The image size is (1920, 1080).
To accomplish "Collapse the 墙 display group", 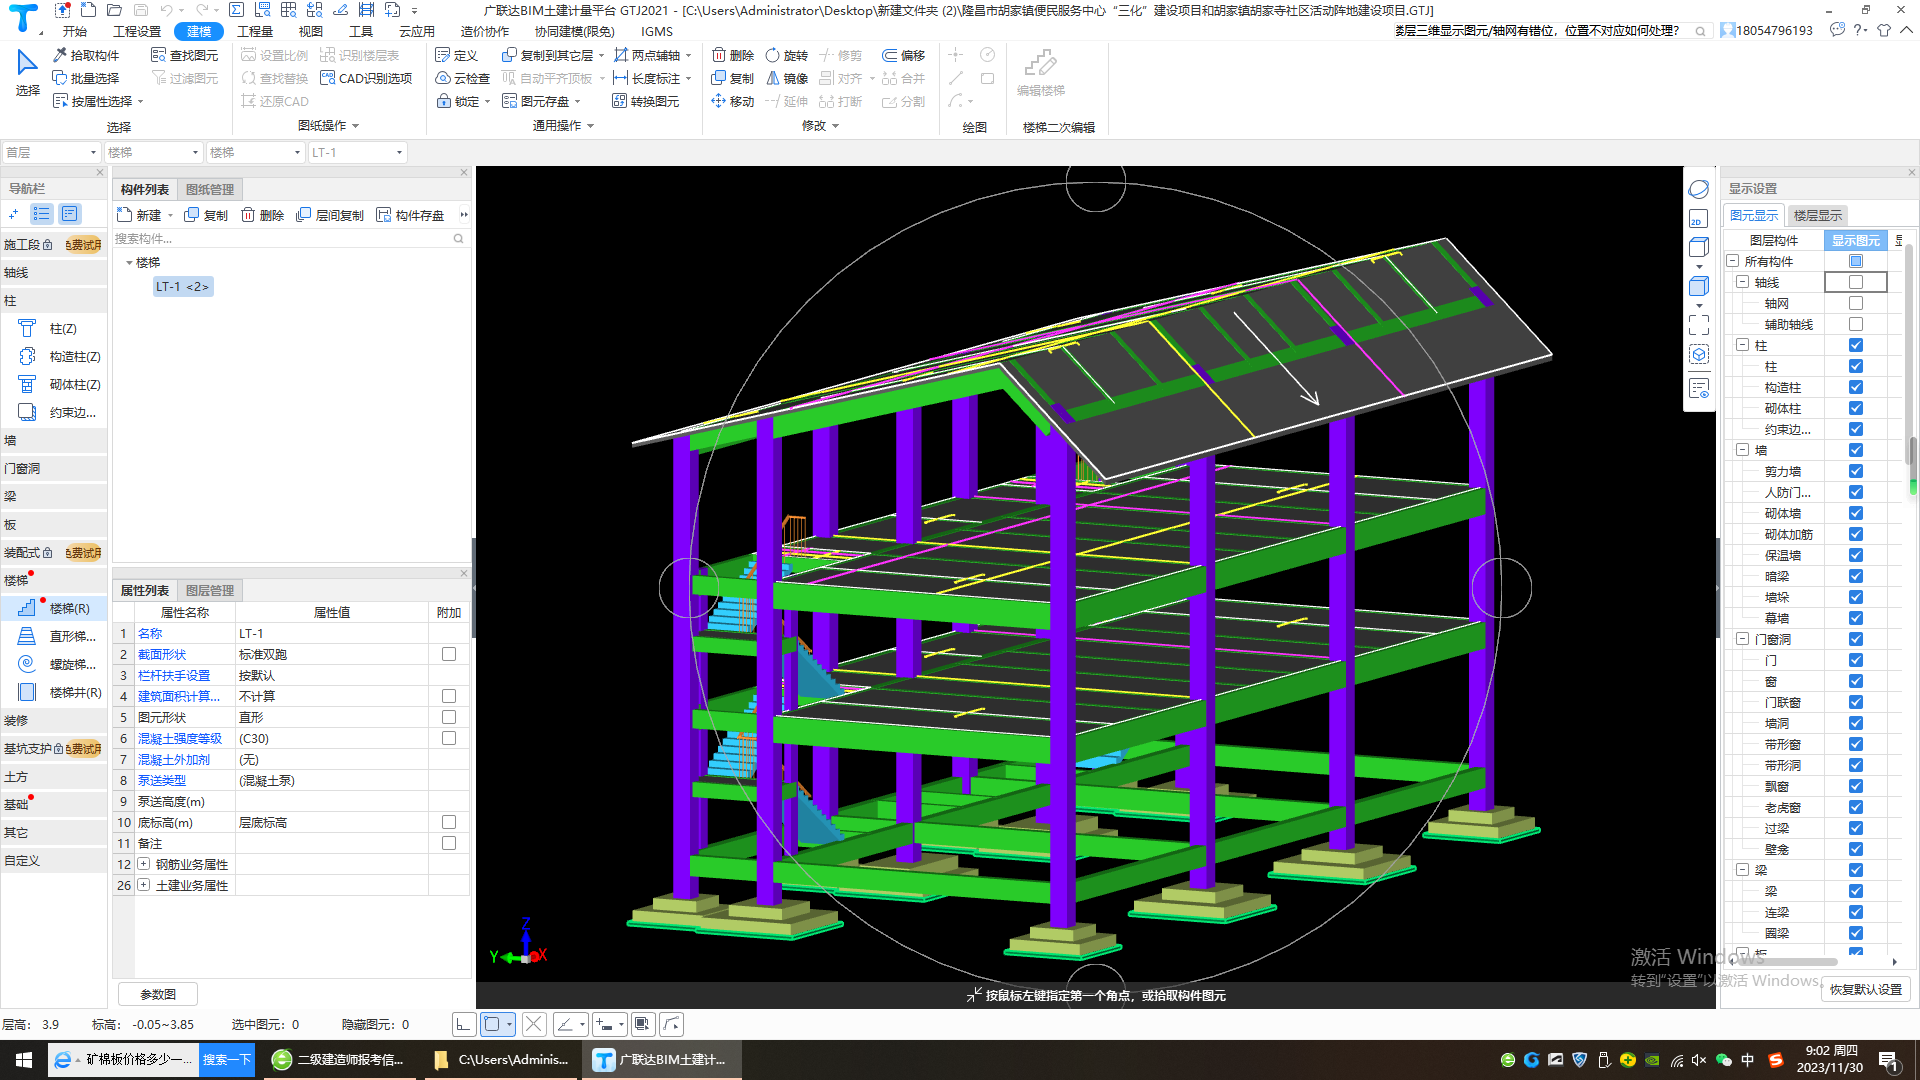I will tap(1742, 450).
